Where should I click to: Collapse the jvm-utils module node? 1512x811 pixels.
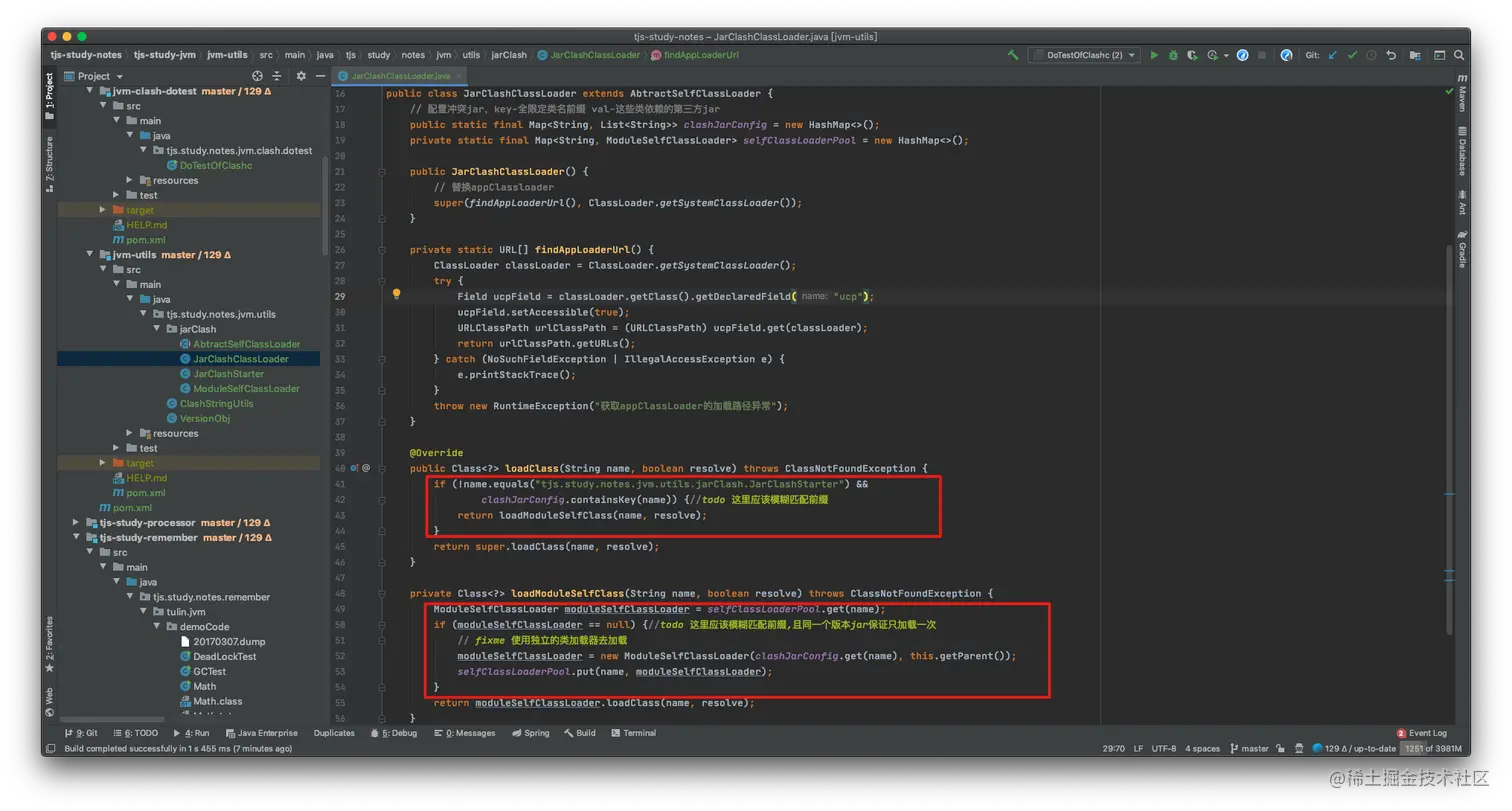coord(89,255)
